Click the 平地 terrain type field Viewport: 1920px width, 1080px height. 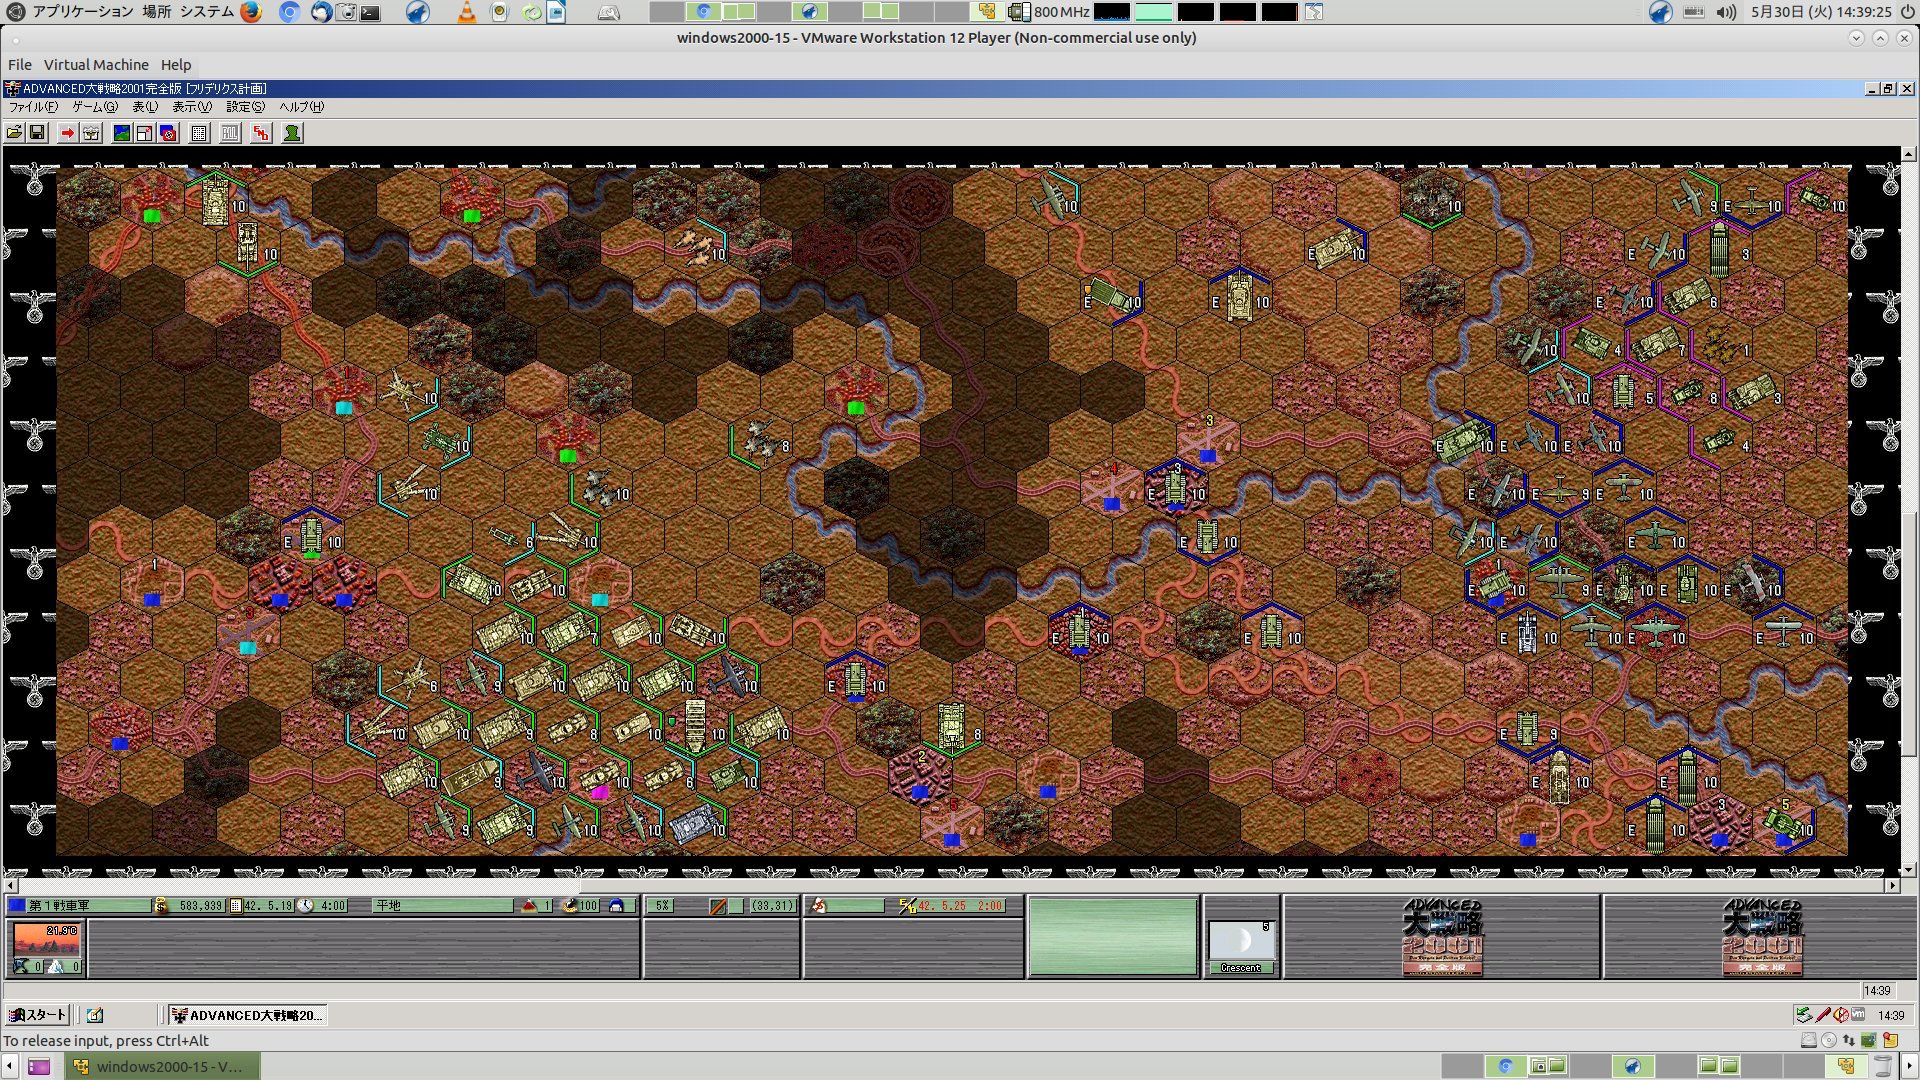tap(442, 906)
